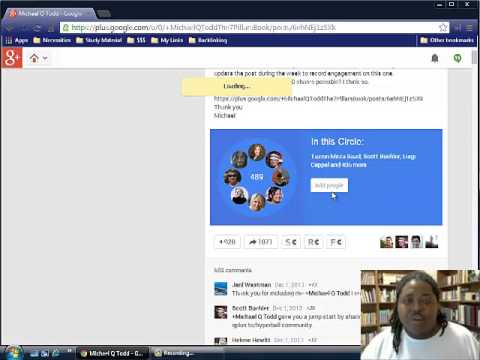Click the top-center face in circle
480x360 pixels.
pos(256,152)
